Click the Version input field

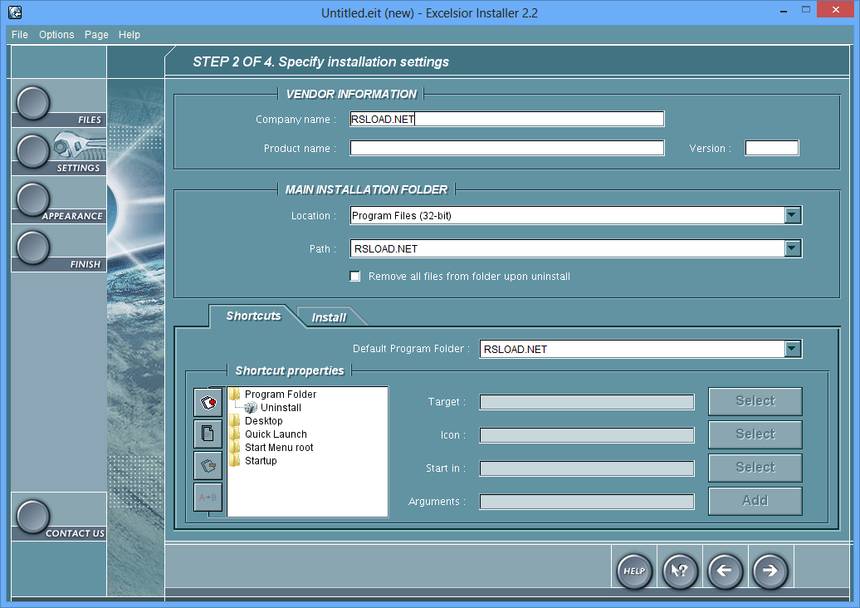pos(772,148)
